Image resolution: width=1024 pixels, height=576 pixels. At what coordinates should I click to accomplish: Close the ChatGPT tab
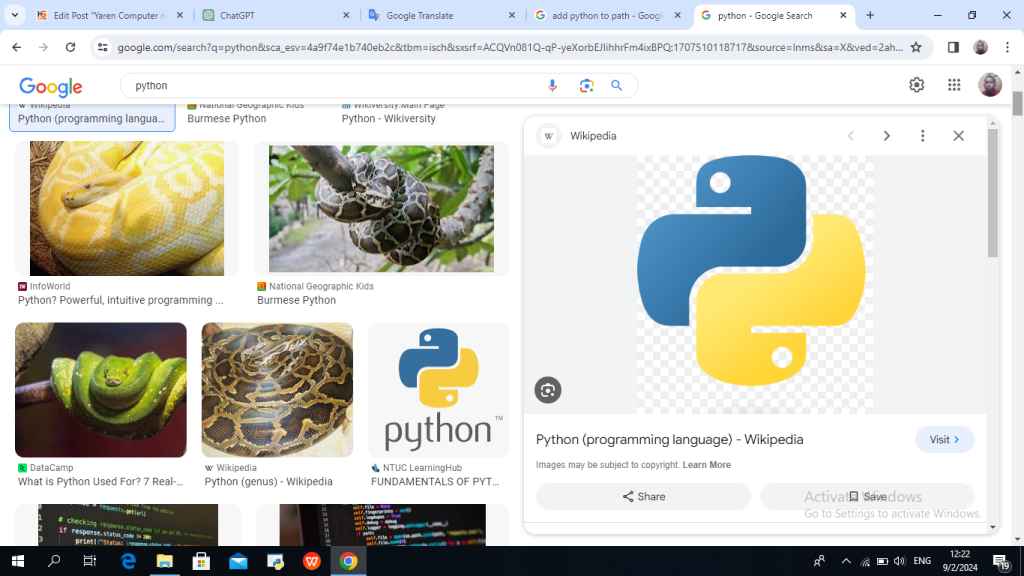point(346,15)
